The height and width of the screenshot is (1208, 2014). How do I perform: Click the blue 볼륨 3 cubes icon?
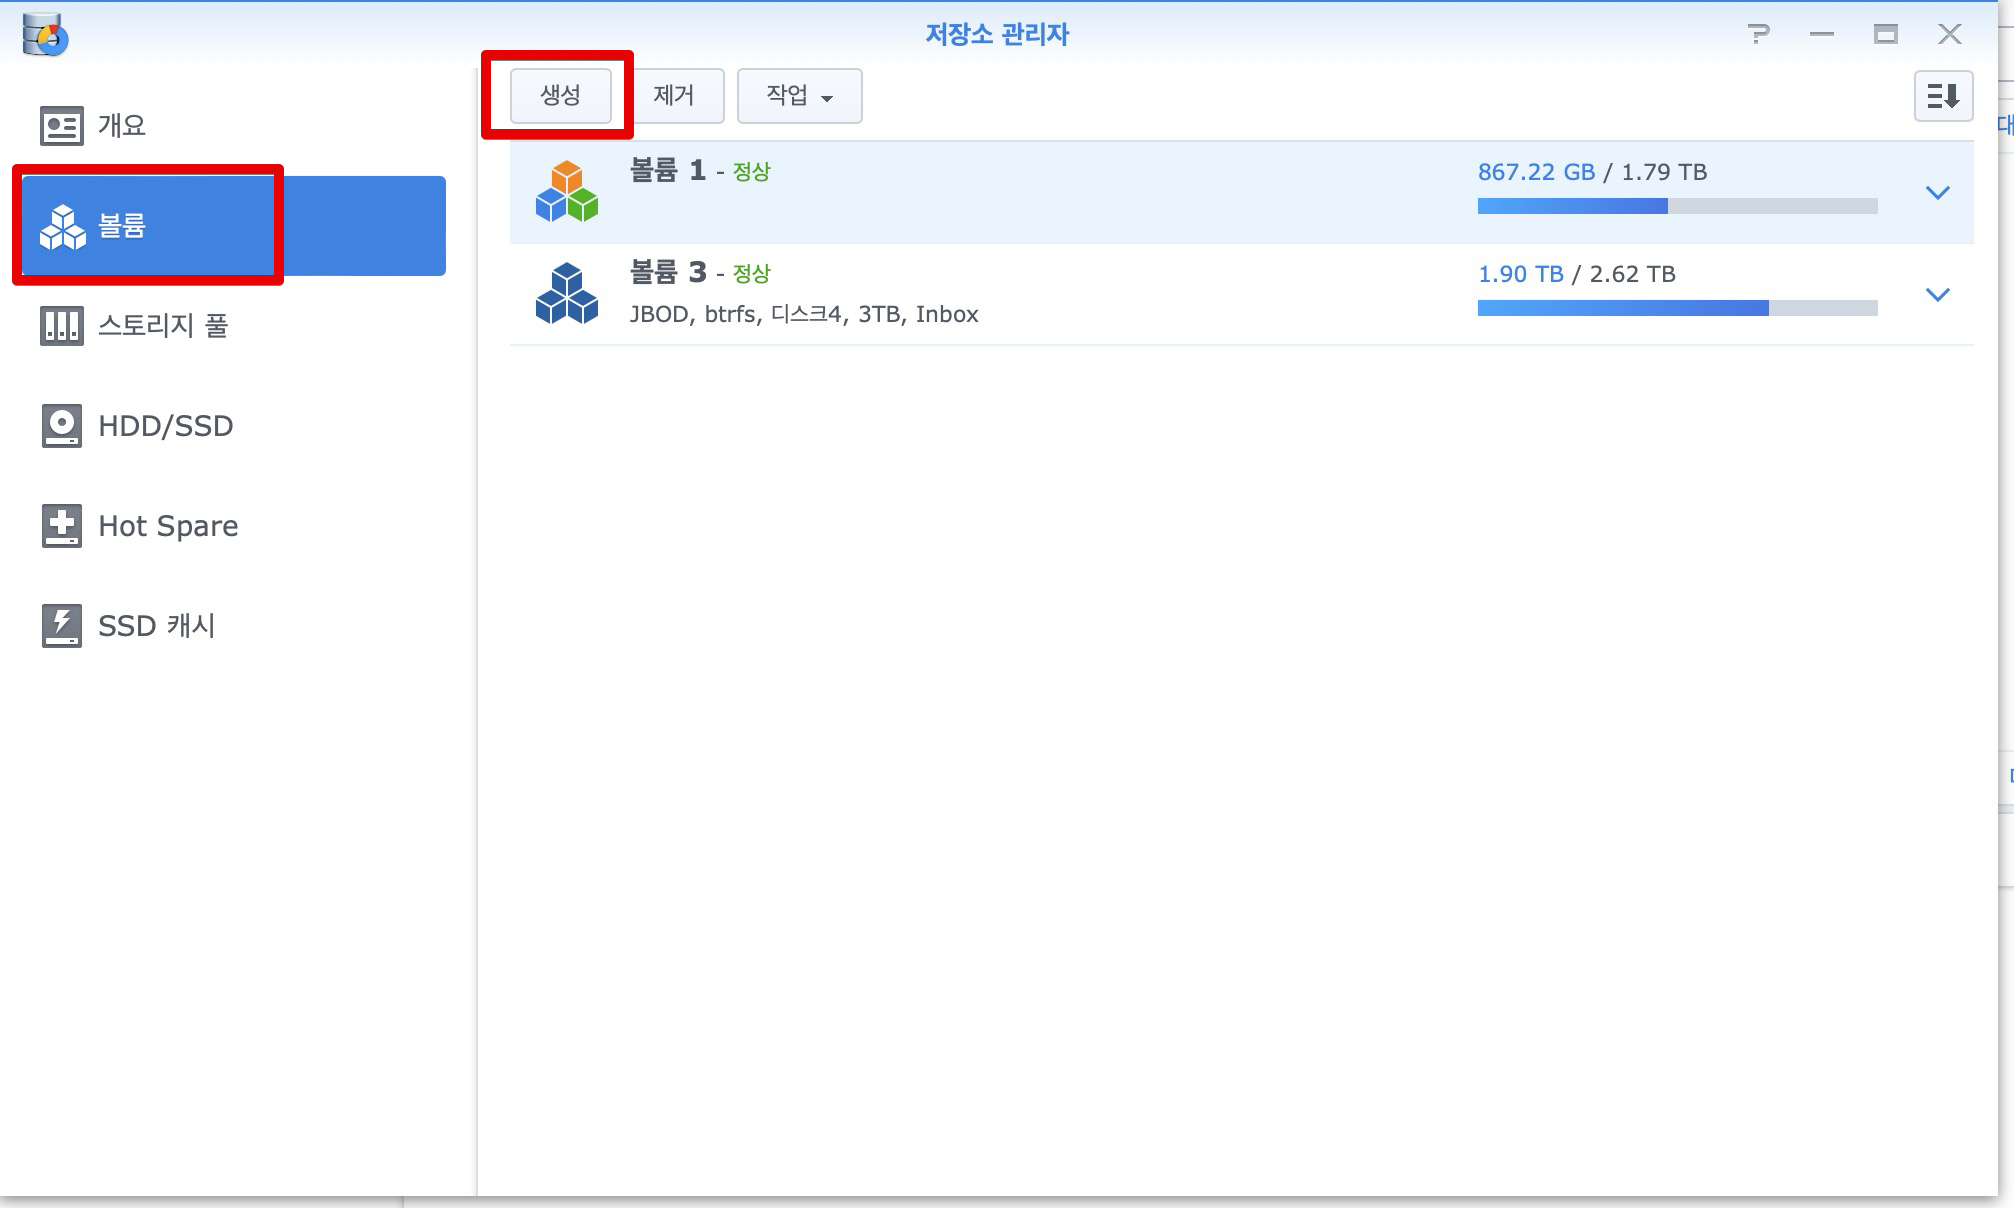coord(566,293)
